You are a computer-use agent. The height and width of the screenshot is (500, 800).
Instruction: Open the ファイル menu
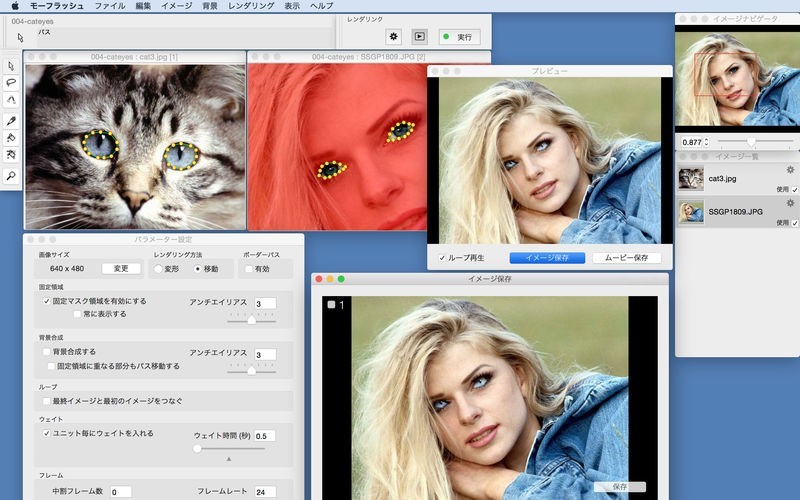(x=110, y=6)
